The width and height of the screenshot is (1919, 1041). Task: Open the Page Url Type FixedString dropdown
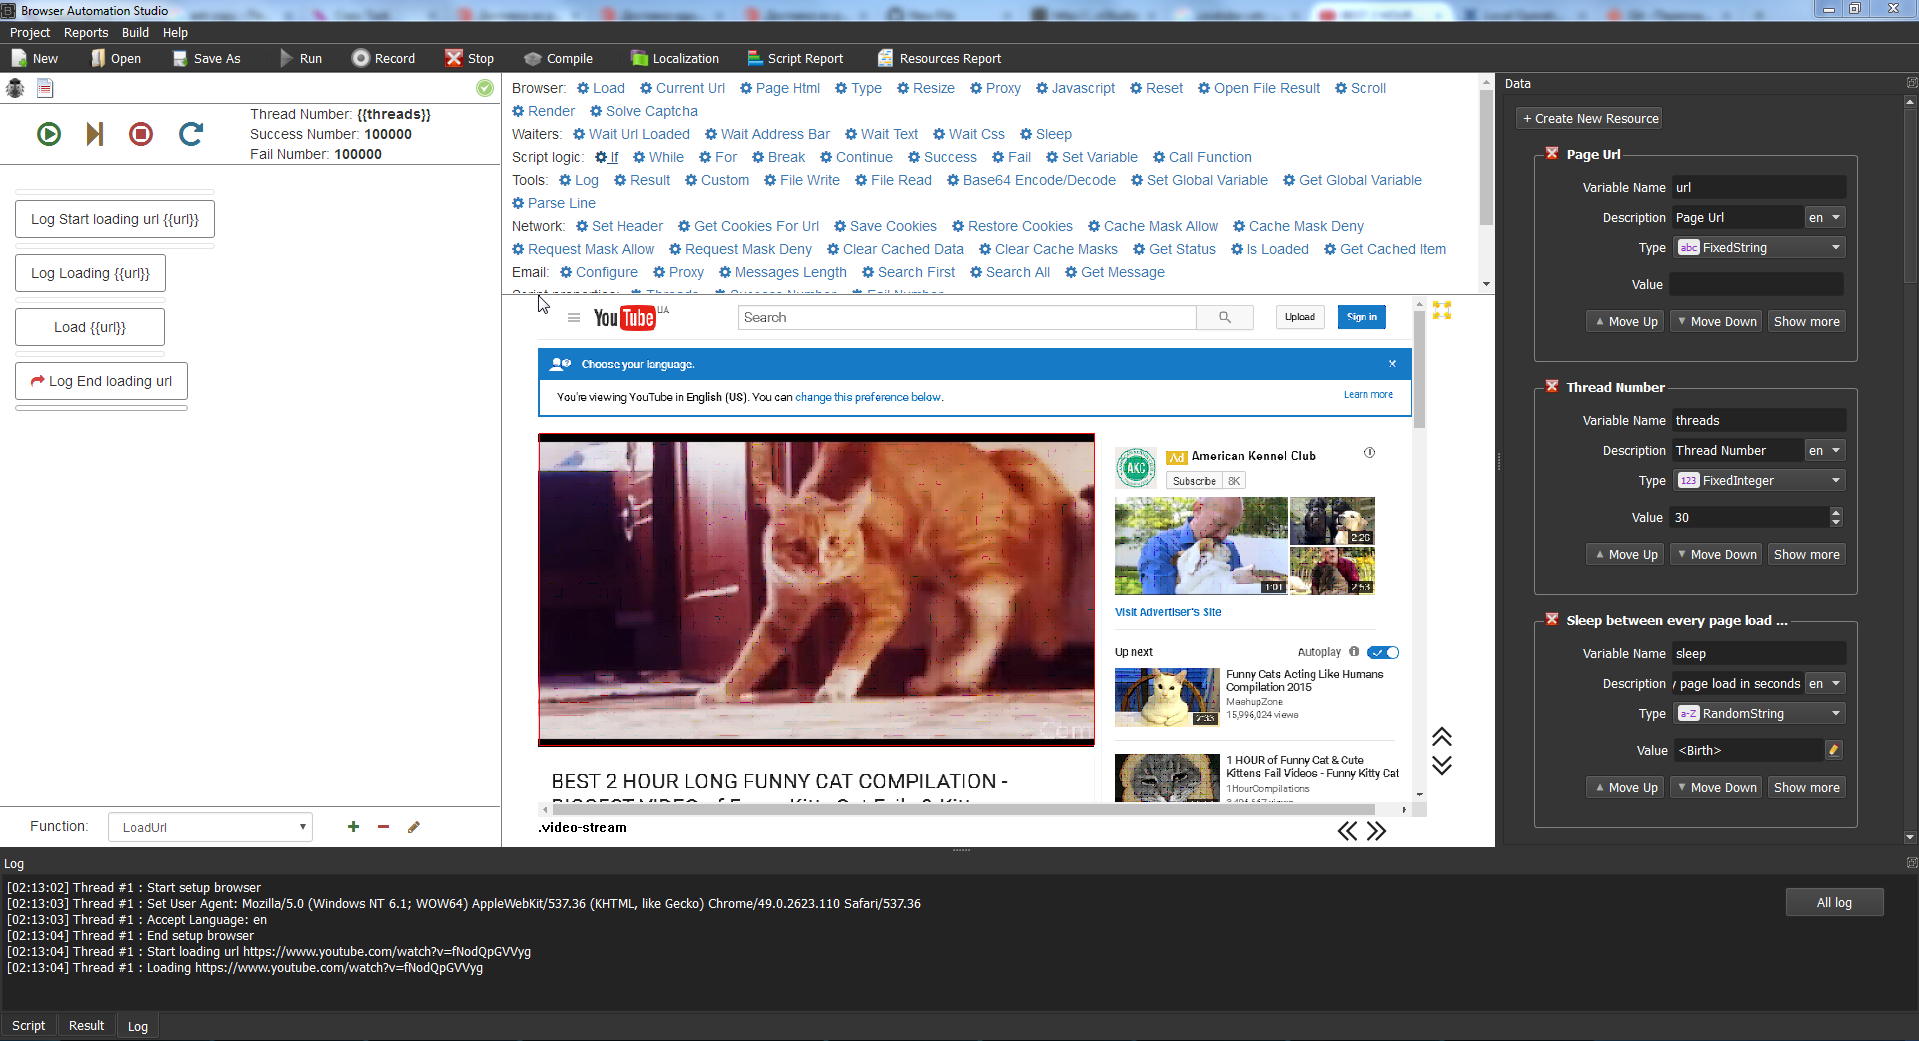point(1759,247)
